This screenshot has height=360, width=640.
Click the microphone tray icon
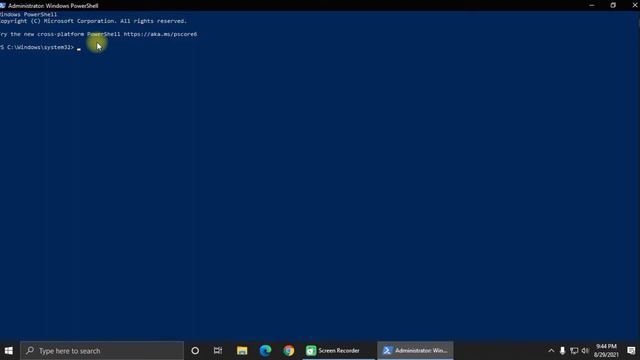coord(562,351)
